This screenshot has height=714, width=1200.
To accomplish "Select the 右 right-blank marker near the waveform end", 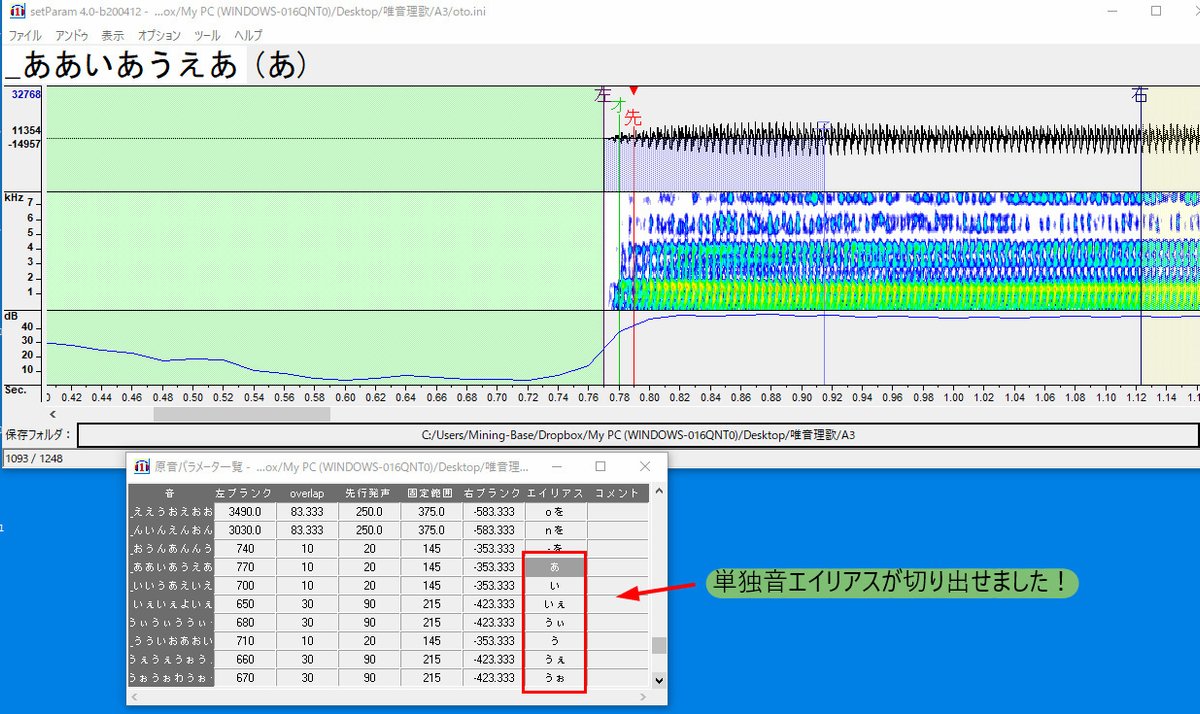I will point(1140,96).
